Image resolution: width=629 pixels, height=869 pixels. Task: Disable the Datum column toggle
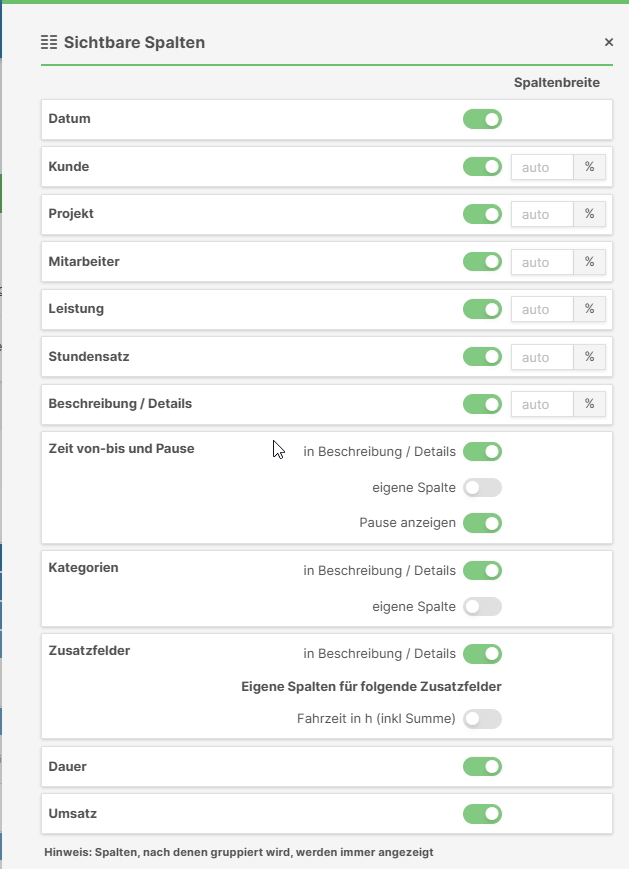pos(483,119)
